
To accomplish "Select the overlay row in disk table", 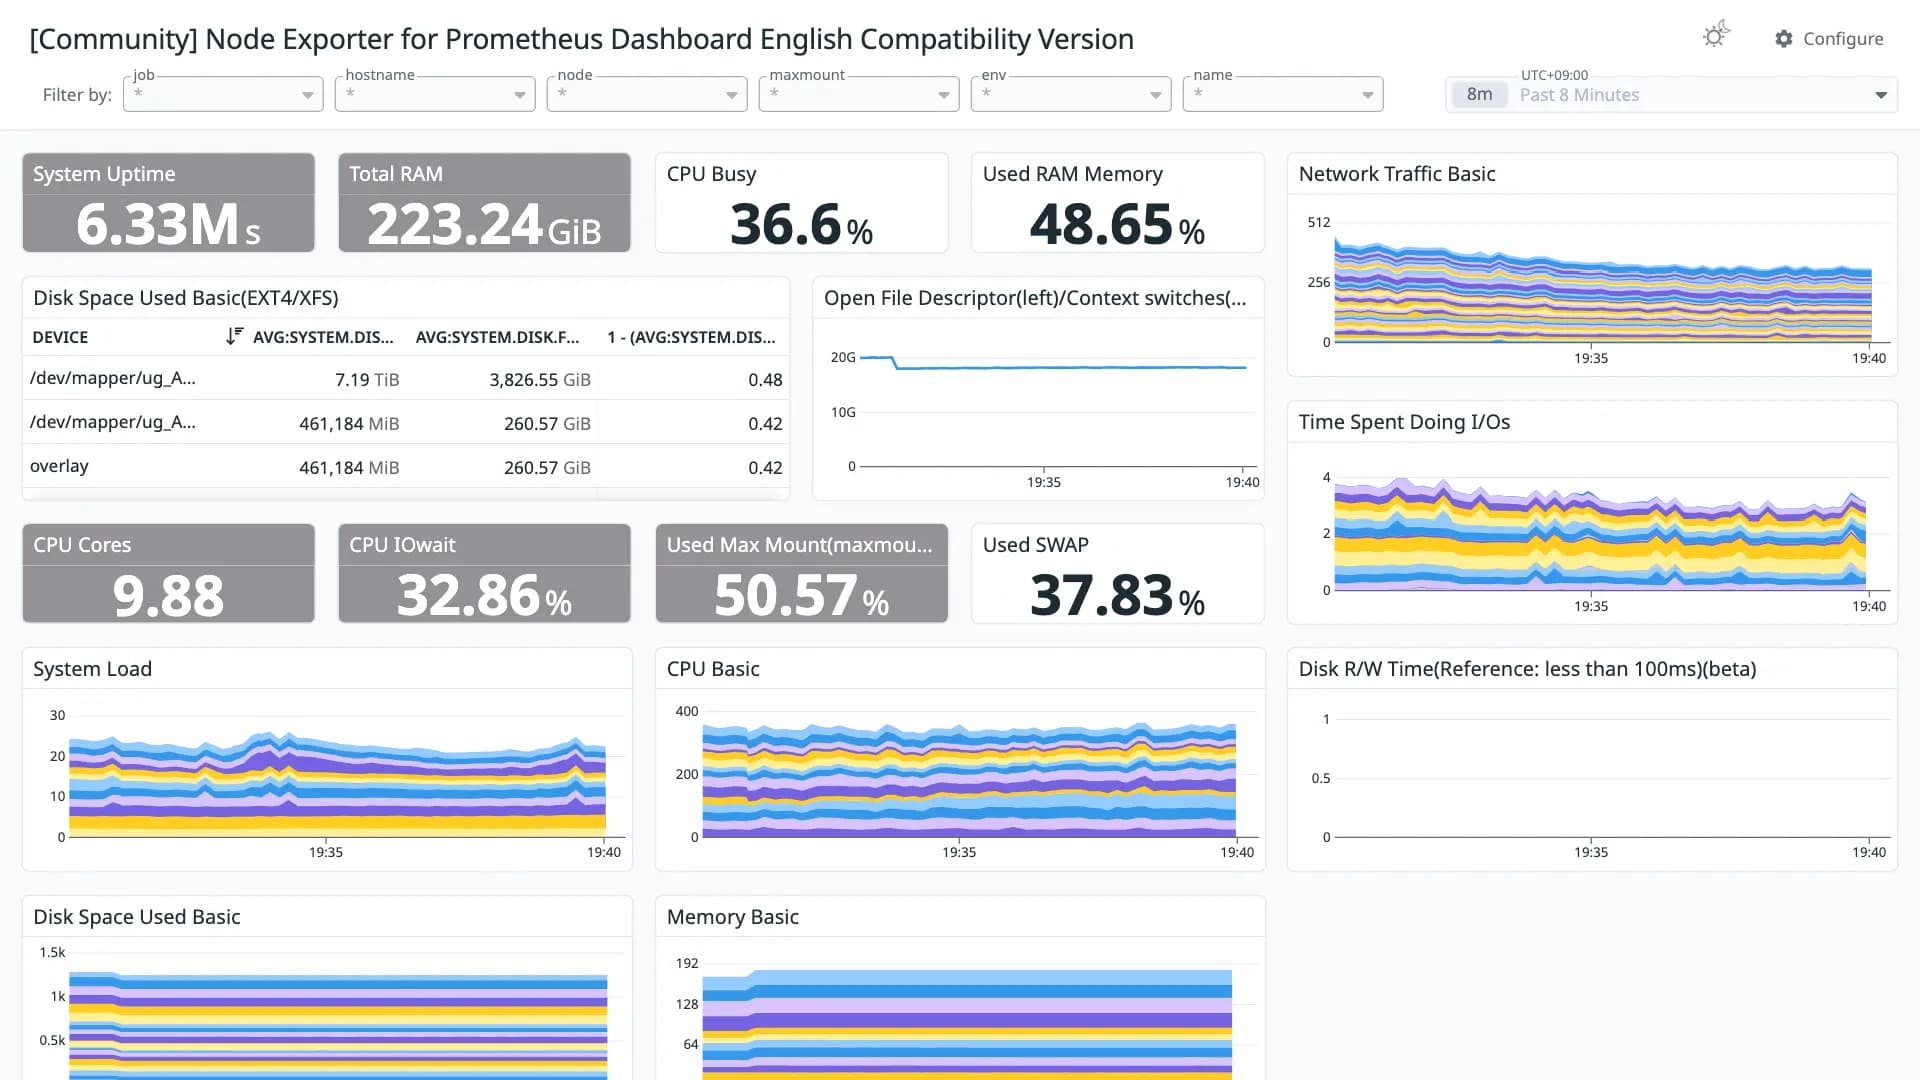I will (x=406, y=467).
